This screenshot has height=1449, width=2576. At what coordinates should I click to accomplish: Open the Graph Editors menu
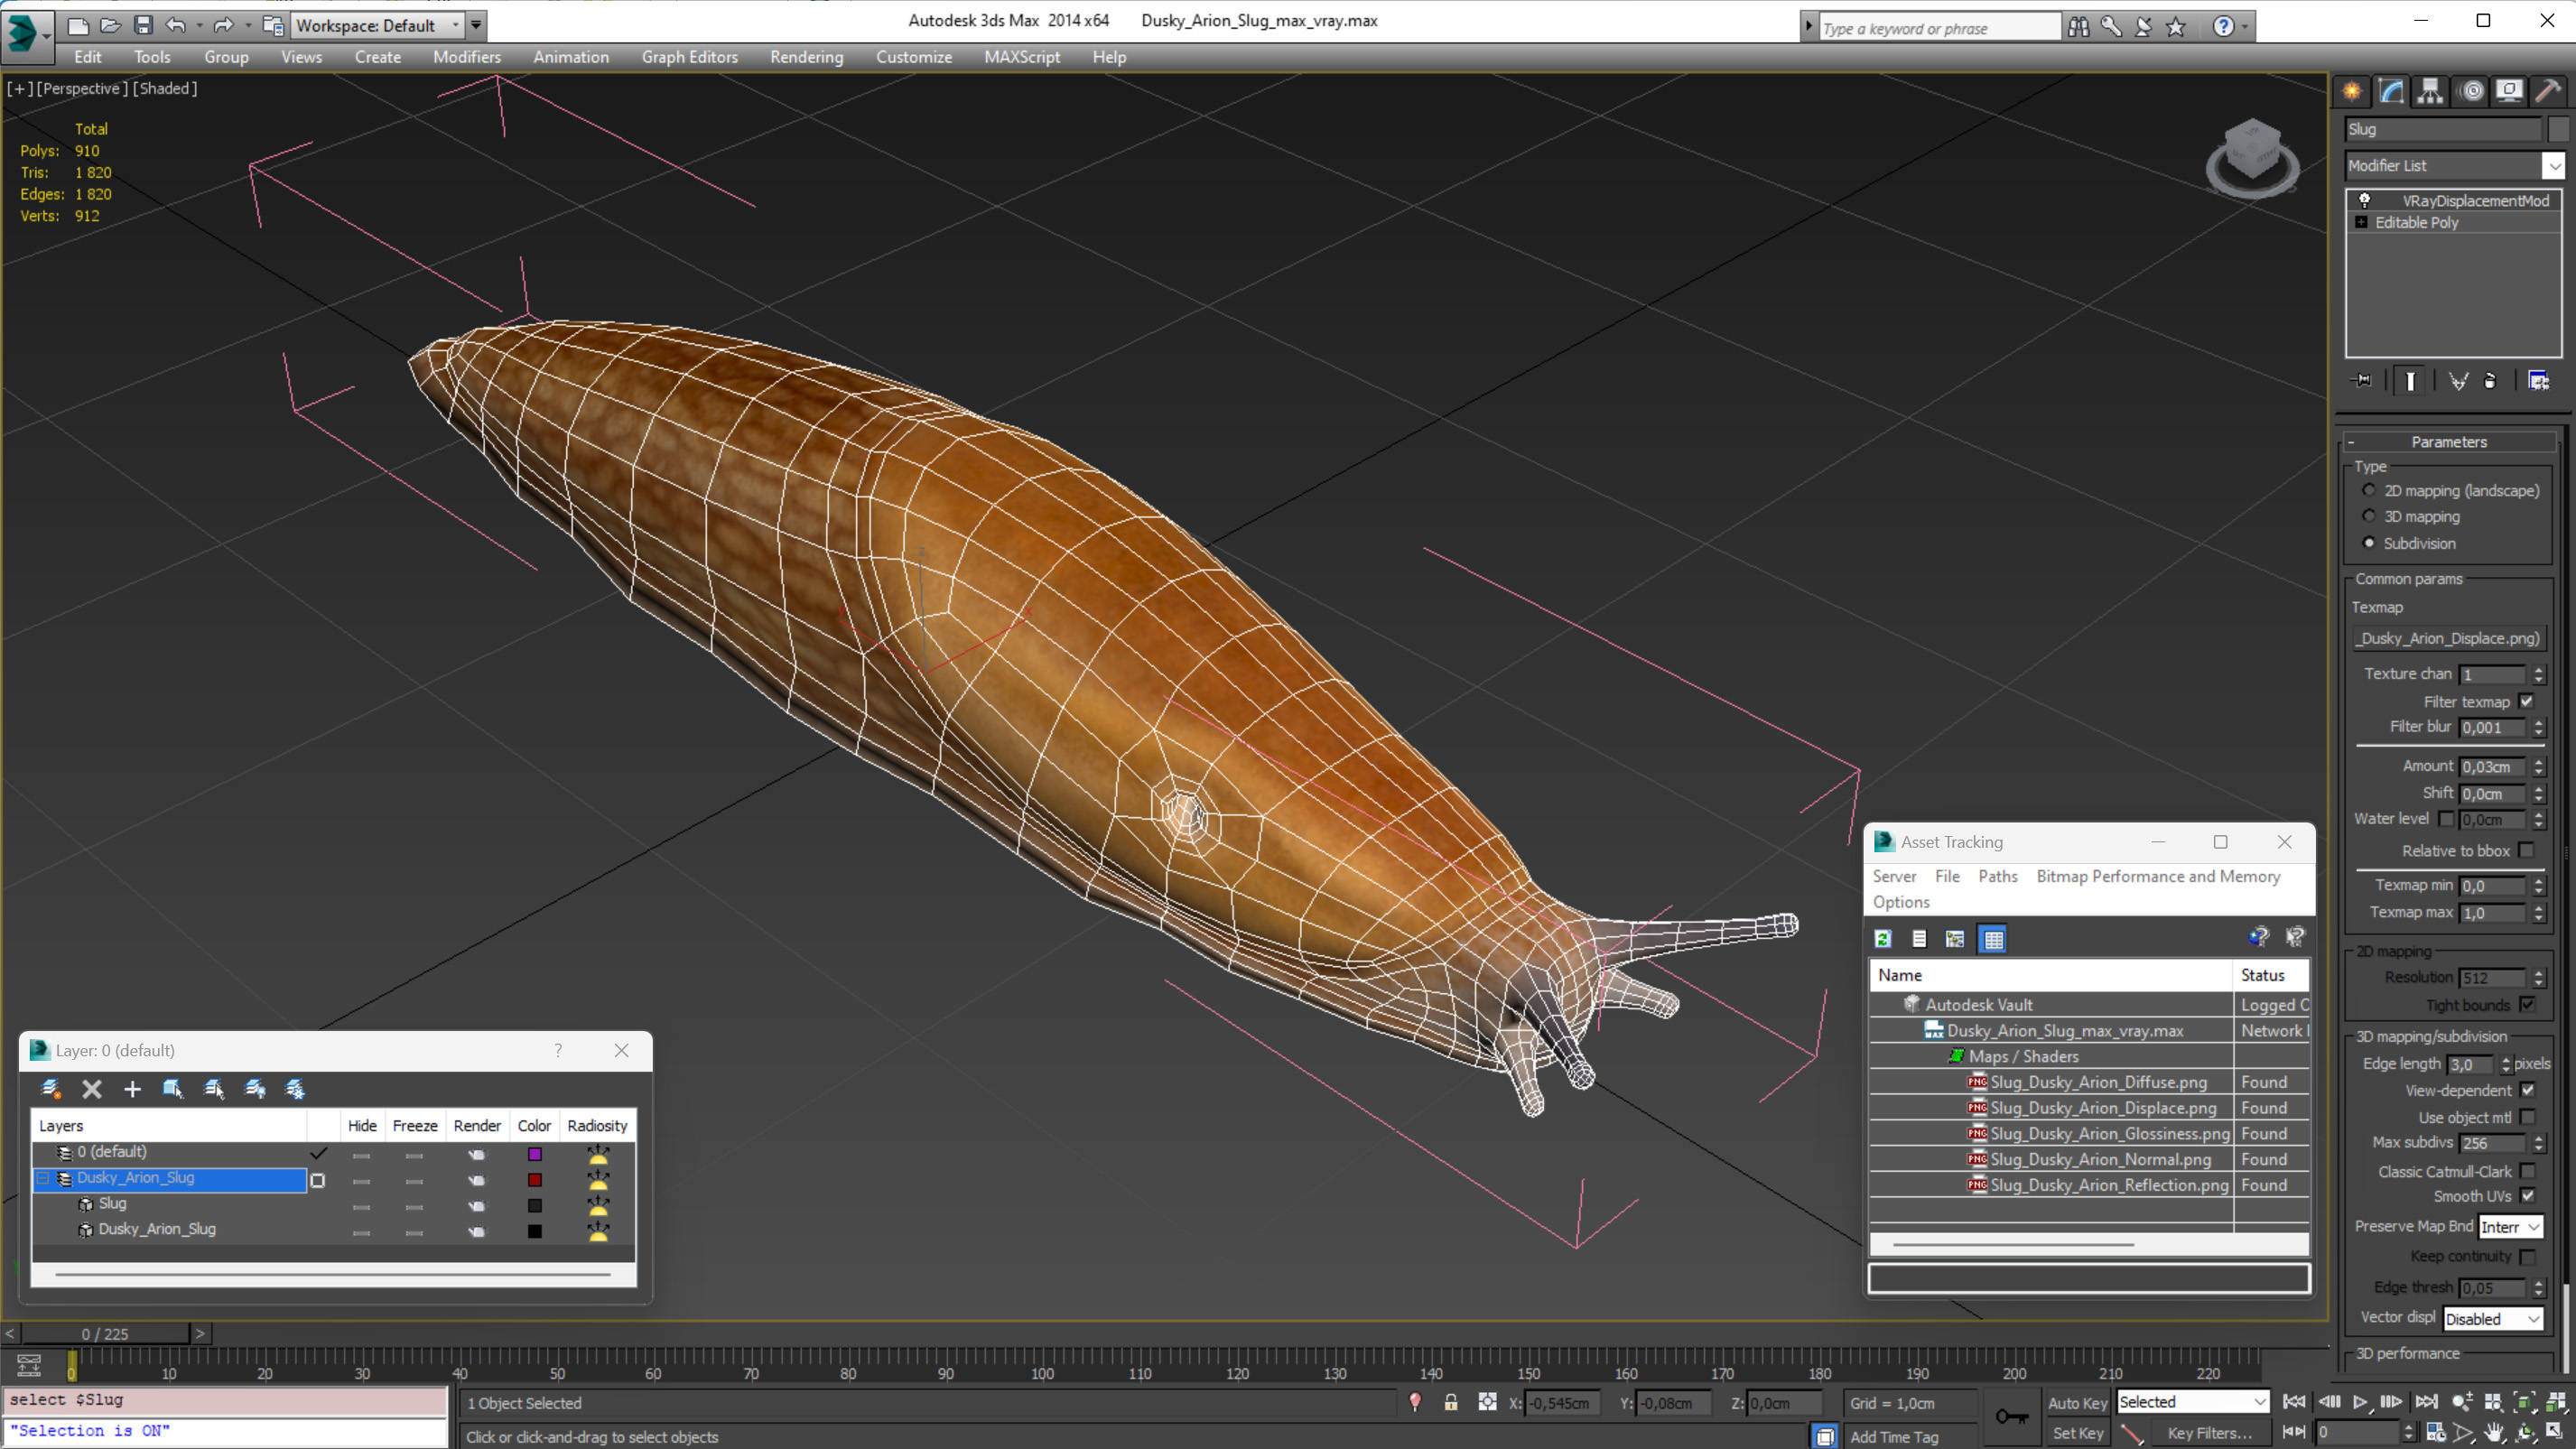point(689,57)
